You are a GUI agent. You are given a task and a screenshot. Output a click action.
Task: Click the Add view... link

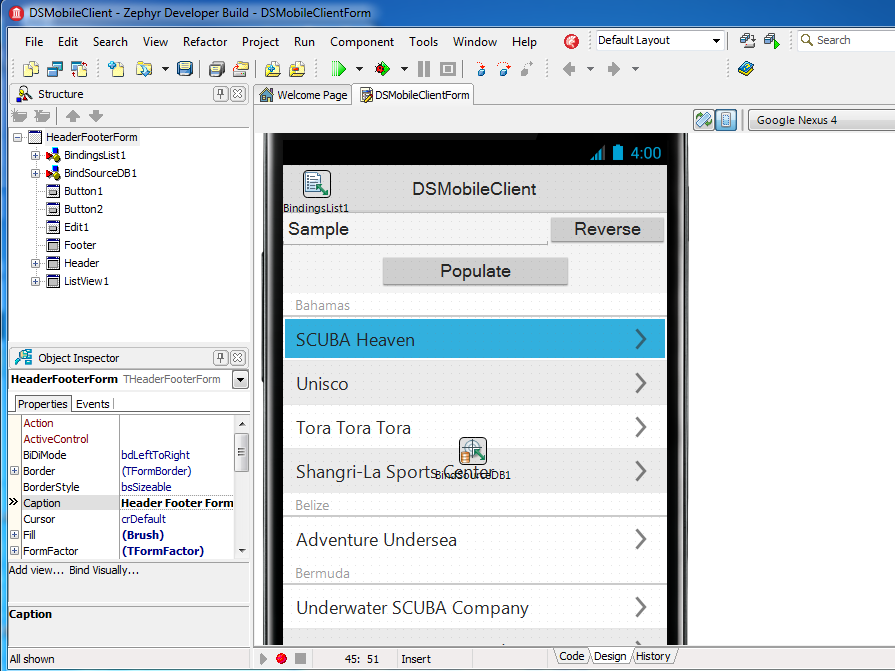(37, 570)
